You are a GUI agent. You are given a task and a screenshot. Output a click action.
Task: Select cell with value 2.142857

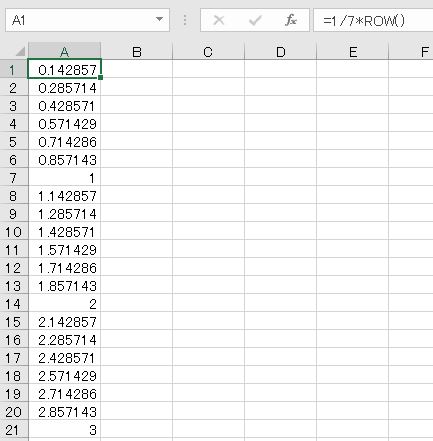(65, 321)
